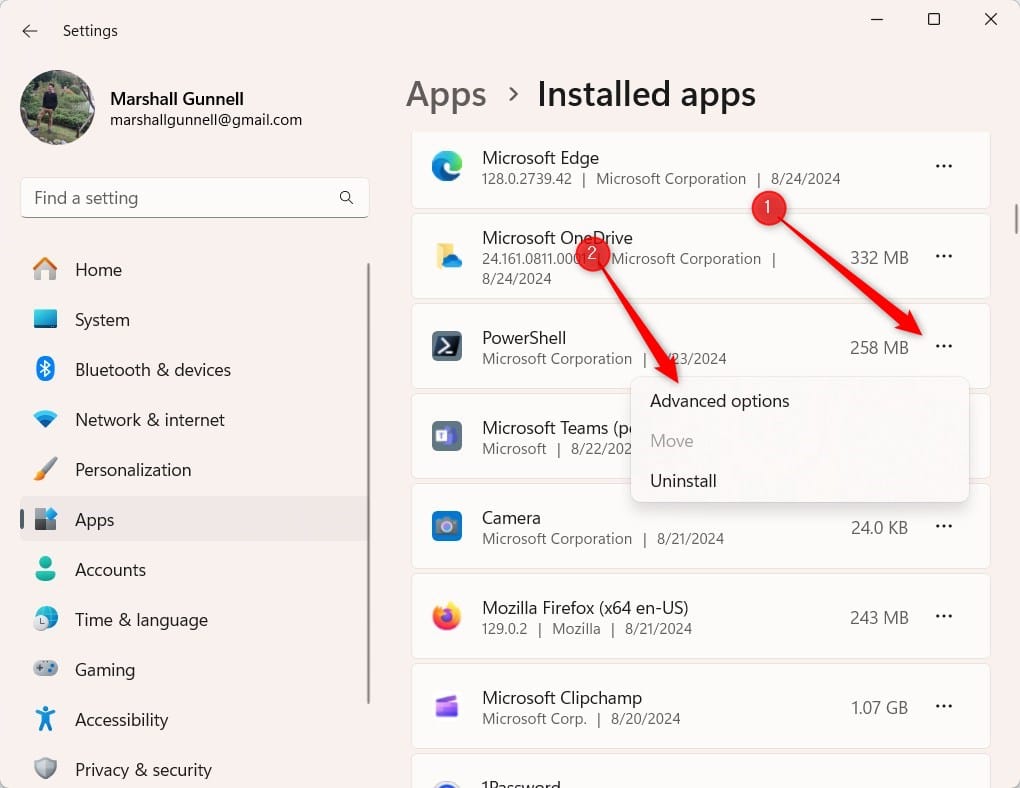Viewport: 1020px width, 788px height.
Task: Focus the Find a setting search box
Action: point(195,198)
